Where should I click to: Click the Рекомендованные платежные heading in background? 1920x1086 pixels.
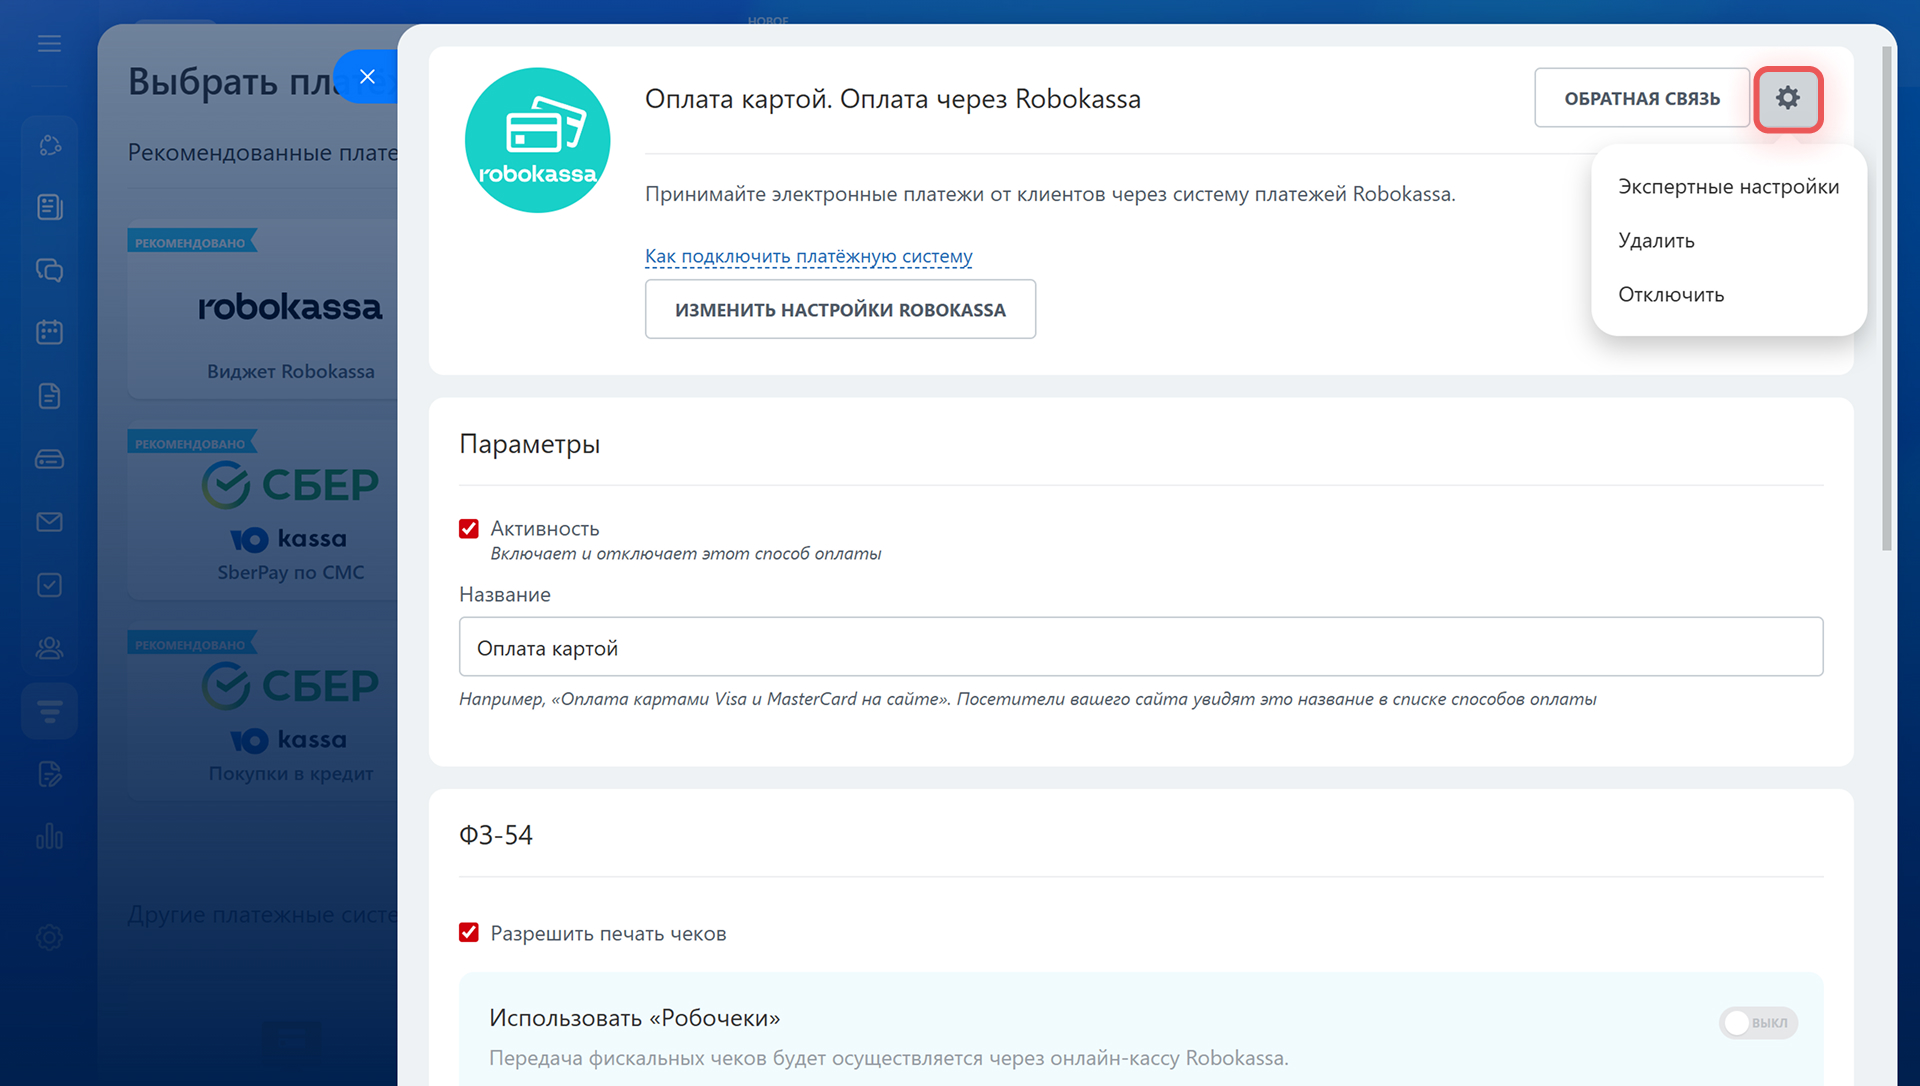pos(263,153)
